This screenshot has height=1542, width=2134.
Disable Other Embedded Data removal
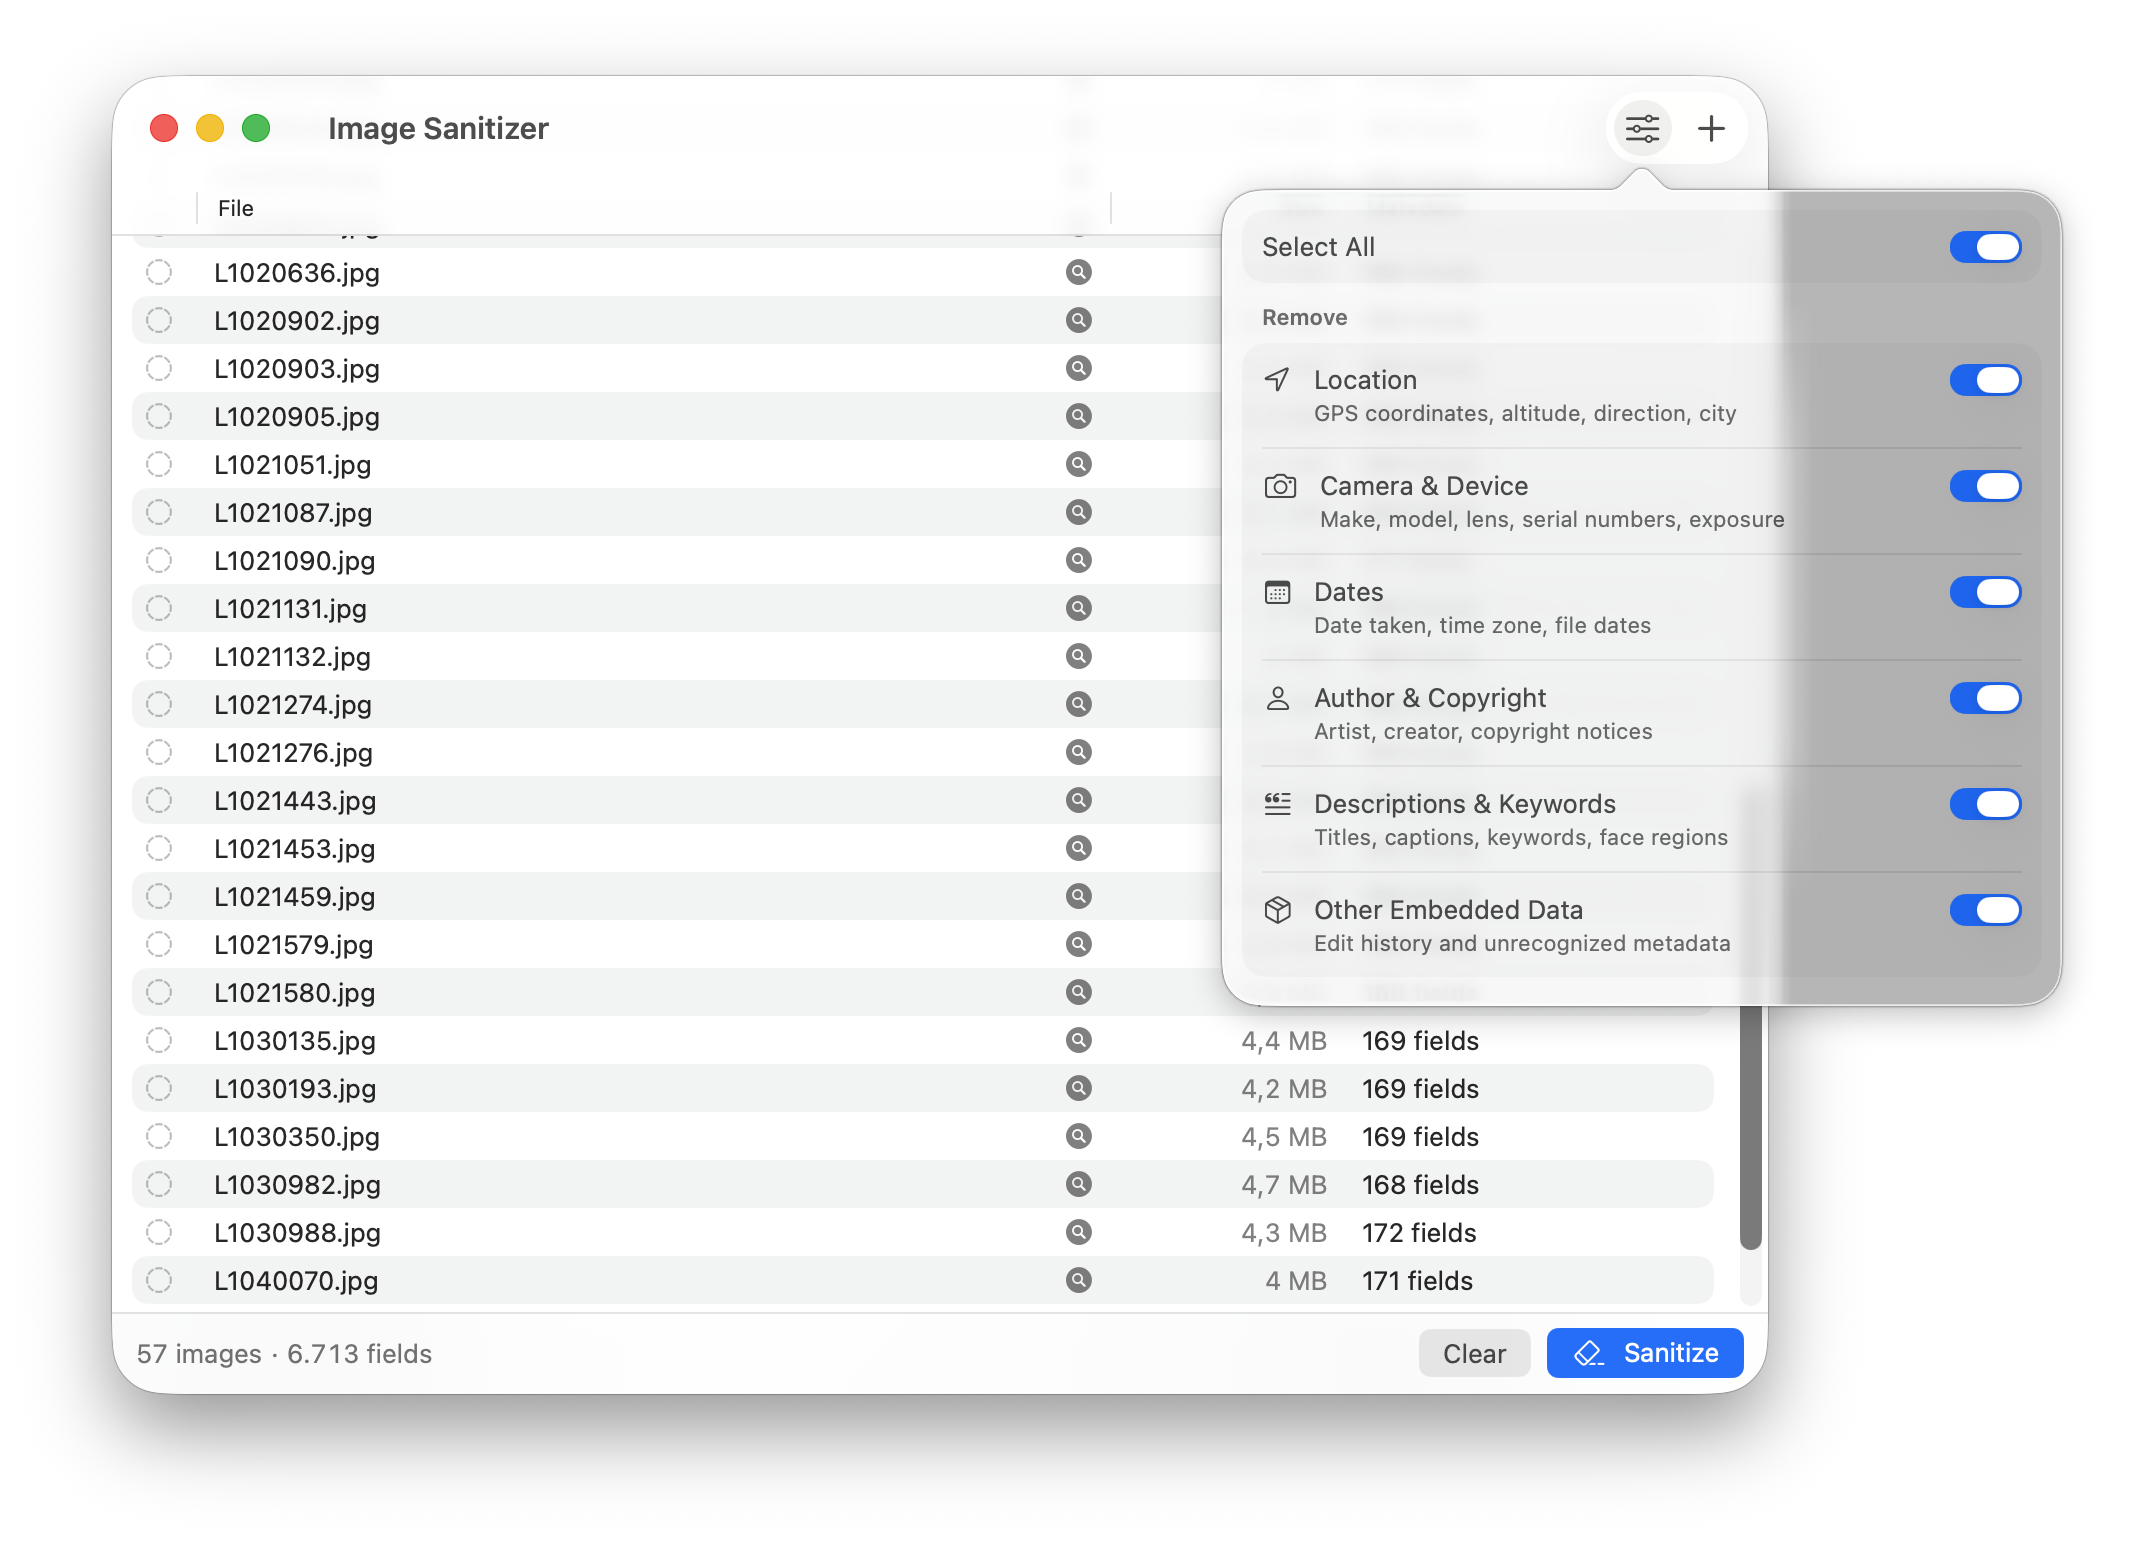1985,910
